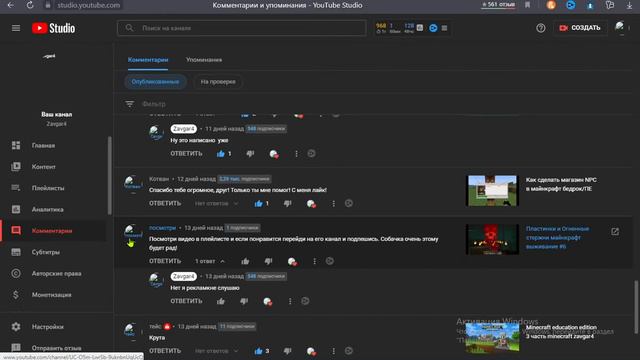Reply to the 'Крута' comment

(165, 351)
